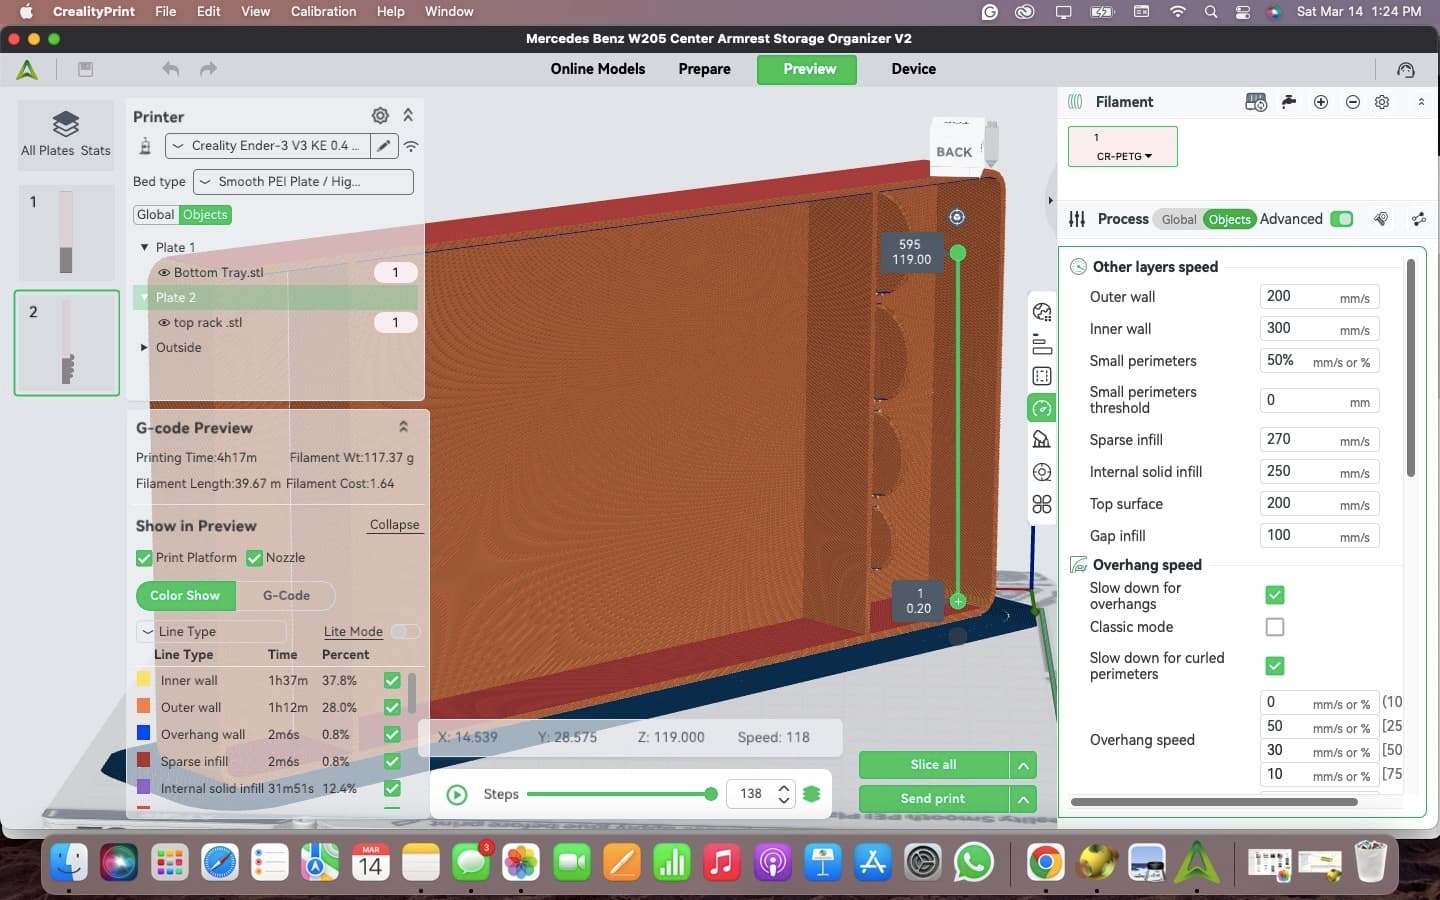Image resolution: width=1440 pixels, height=900 pixels.
Task: Open the Creality Ender-3 V3 KE printer dropdown
Action: click(x=268, y=146)
